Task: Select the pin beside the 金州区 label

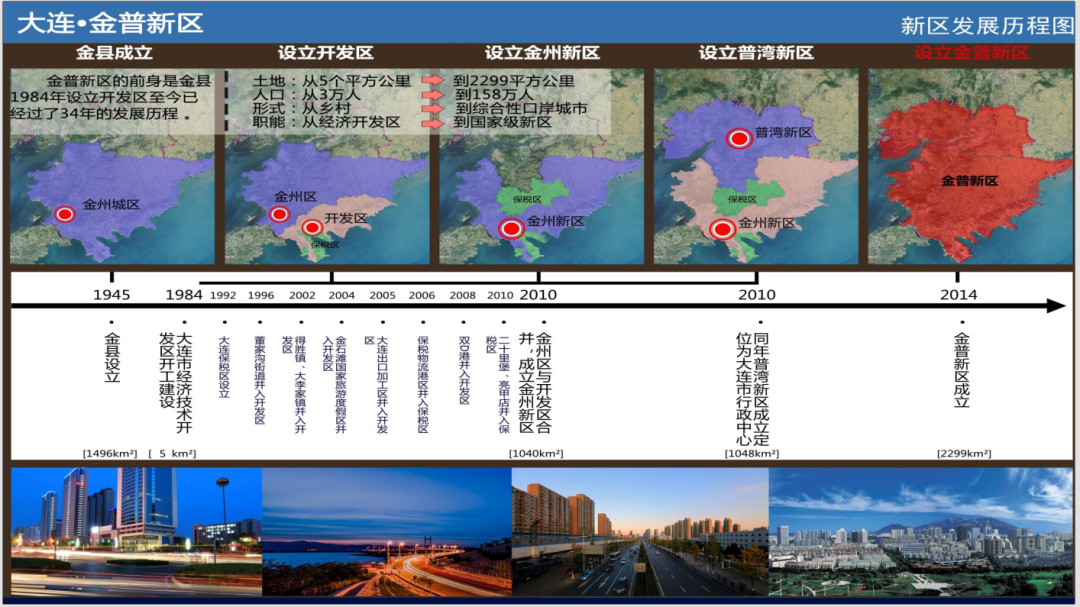Action: click(280, 214)
